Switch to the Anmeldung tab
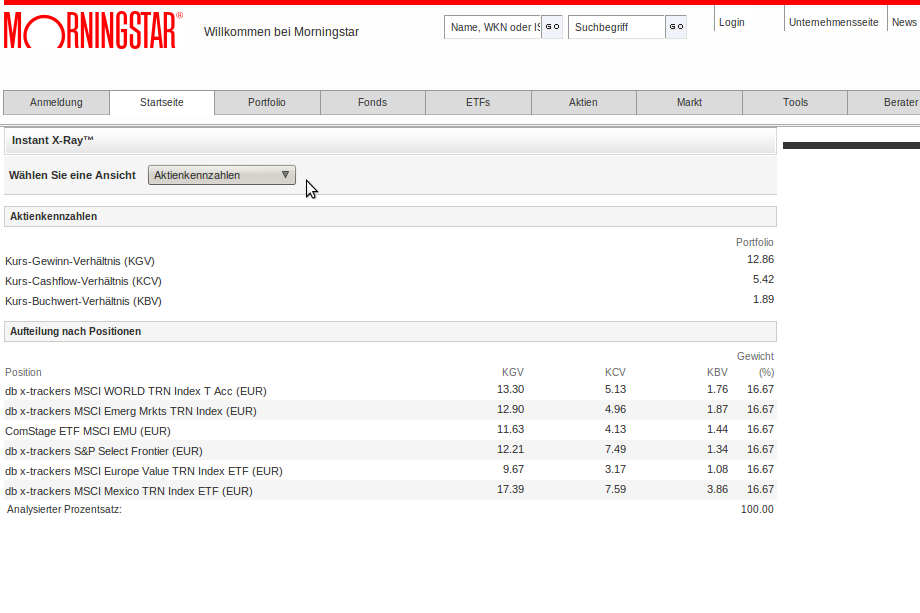The image size is (920, 613). coord(56,103)
